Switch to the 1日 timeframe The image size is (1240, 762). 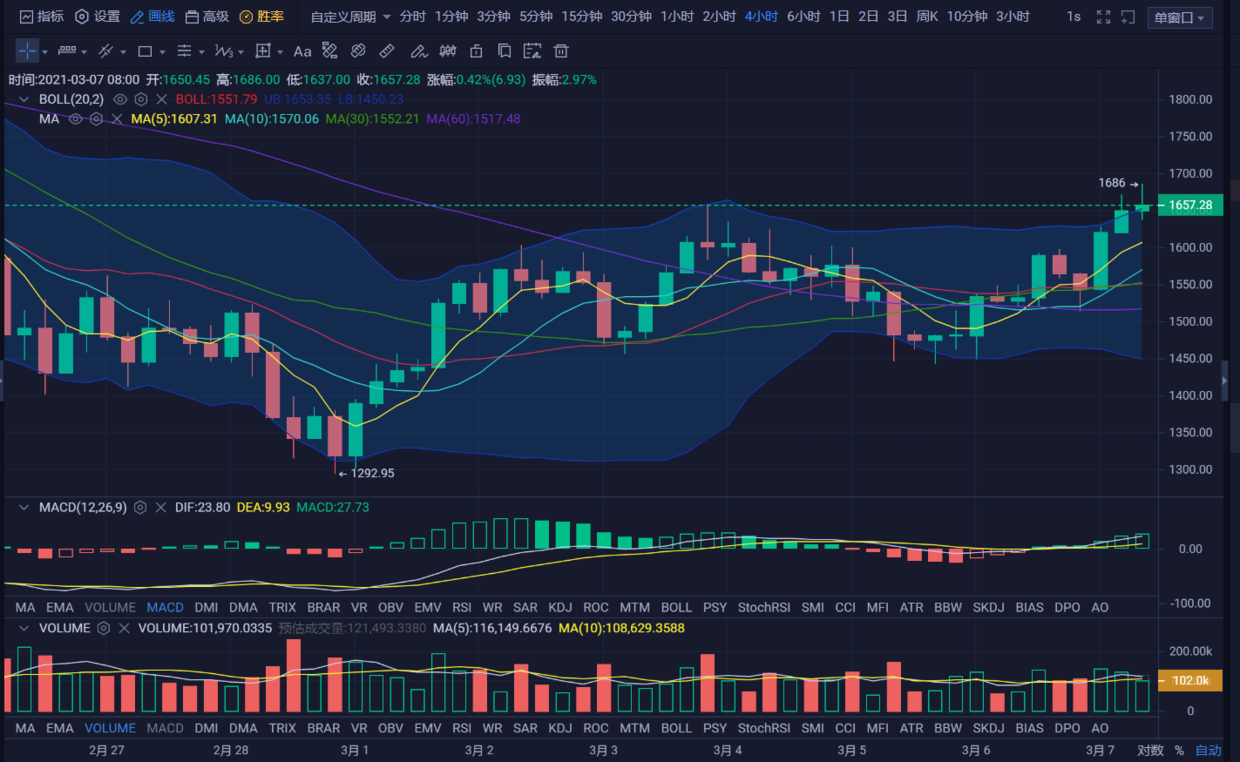[x=840, y=17]
